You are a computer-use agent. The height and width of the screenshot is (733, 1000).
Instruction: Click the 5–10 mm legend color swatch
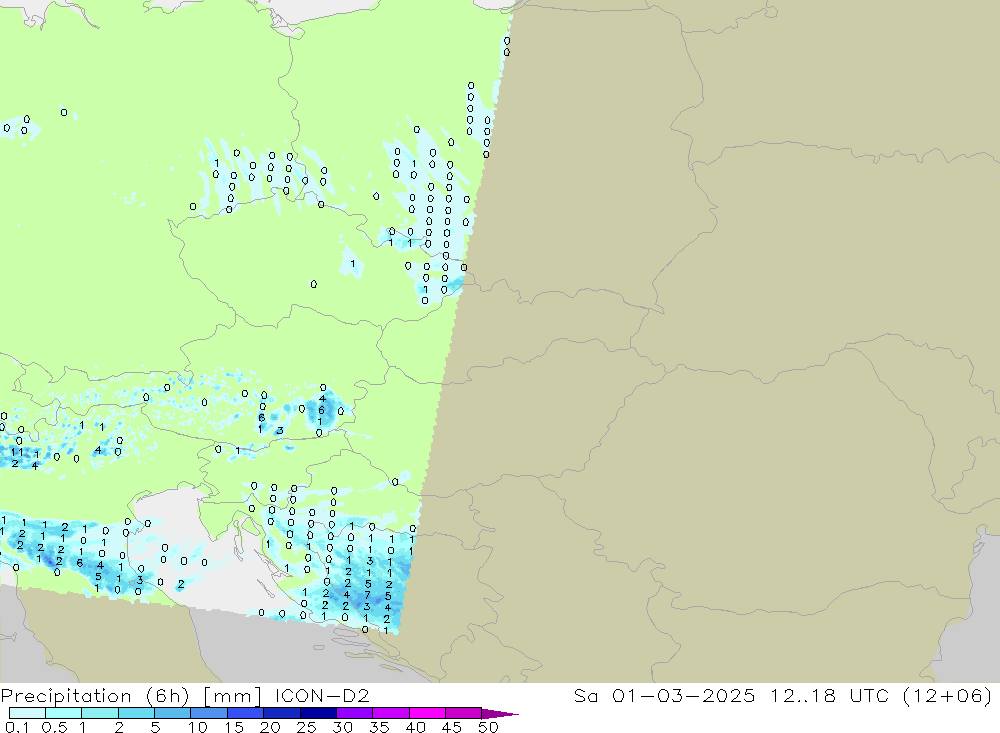pyautogui.click(x=173, y=713)
